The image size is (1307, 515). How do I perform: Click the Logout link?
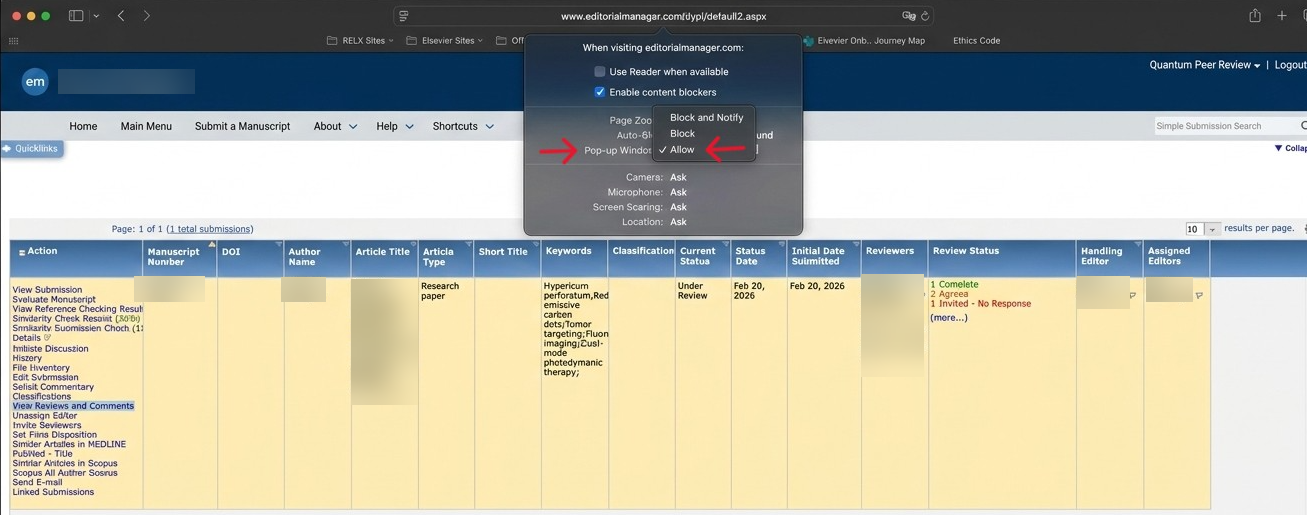[x=1290, y=65]
